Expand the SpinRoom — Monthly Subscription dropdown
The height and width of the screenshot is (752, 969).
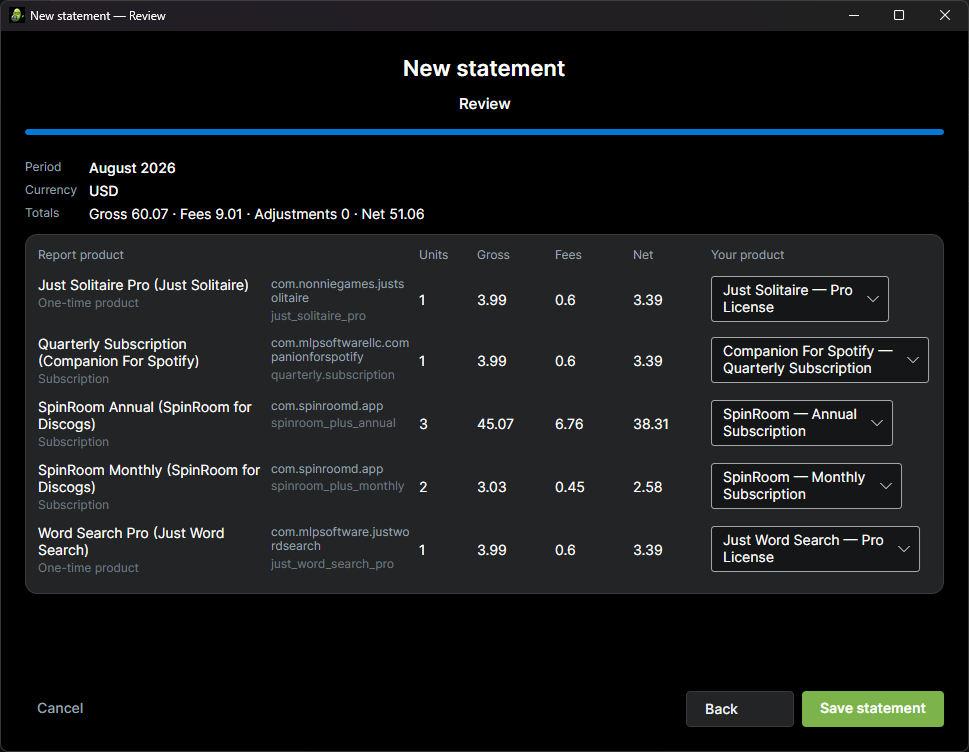coord(806,486)
